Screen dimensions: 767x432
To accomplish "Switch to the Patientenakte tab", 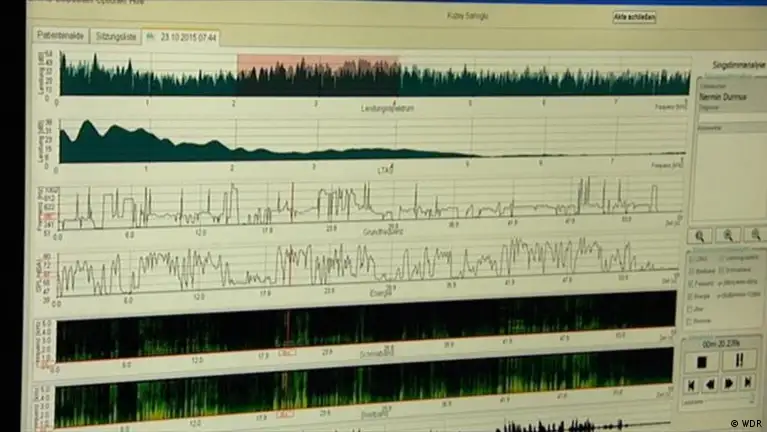I will tap(58, 36).
